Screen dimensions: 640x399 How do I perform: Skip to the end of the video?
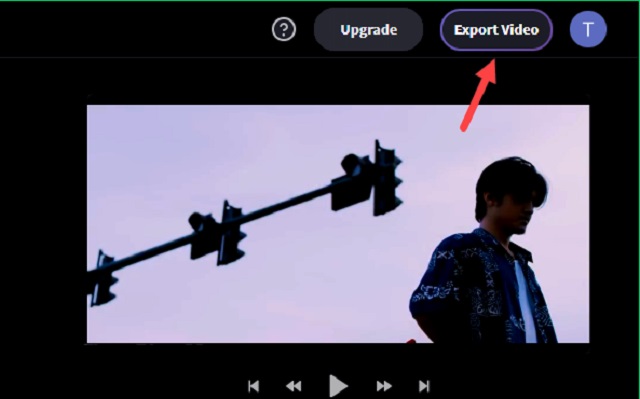424,386
